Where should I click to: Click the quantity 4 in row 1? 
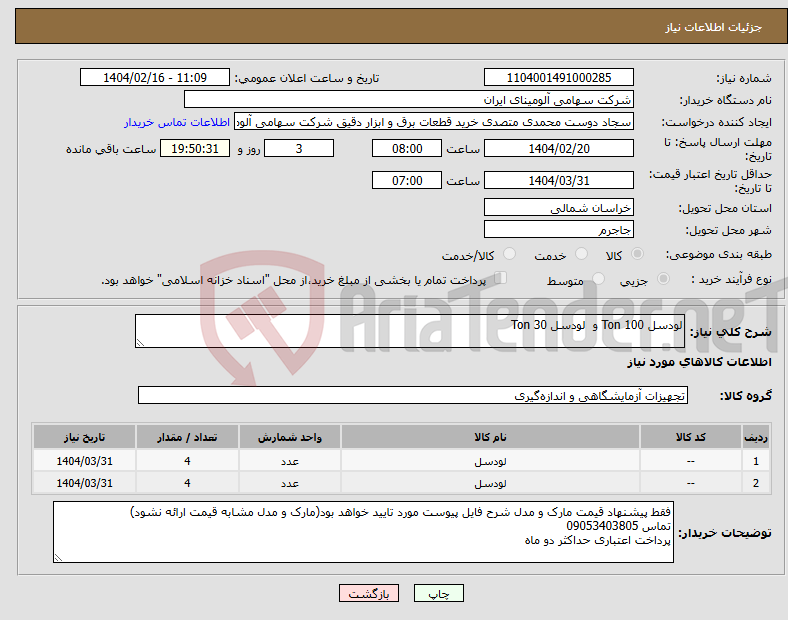coord(187,461)
